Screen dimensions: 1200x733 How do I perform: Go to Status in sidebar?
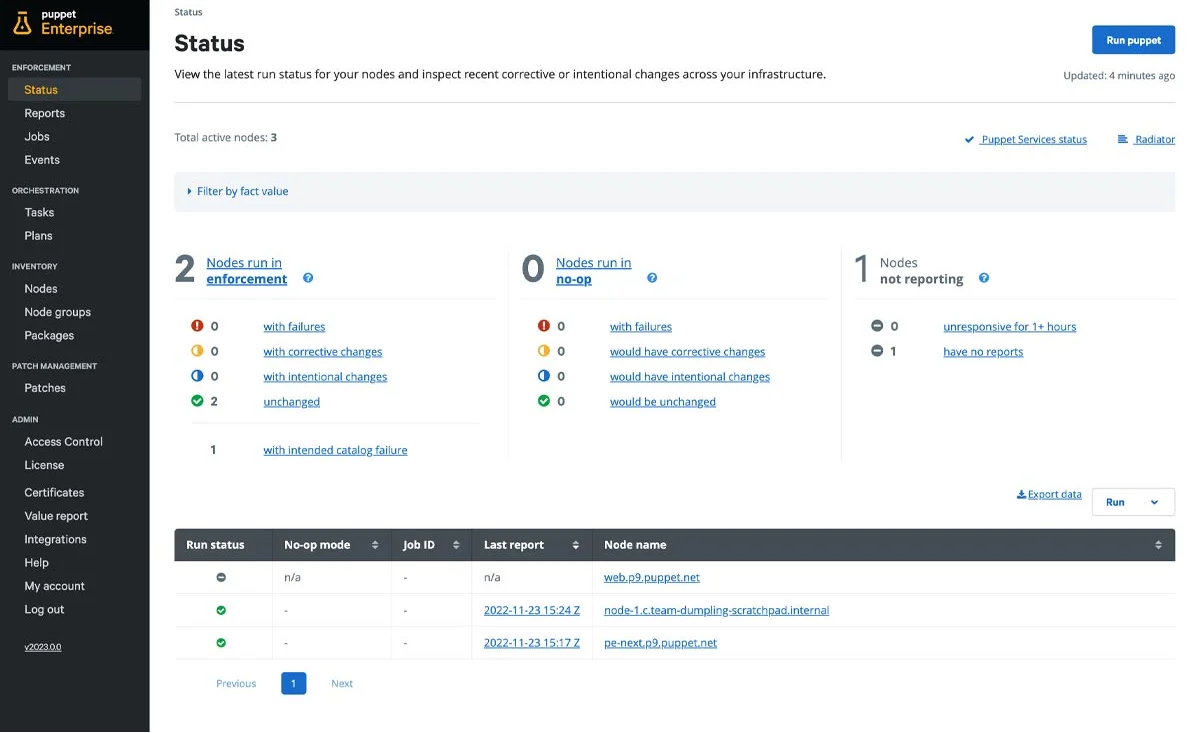coord(74,89)
